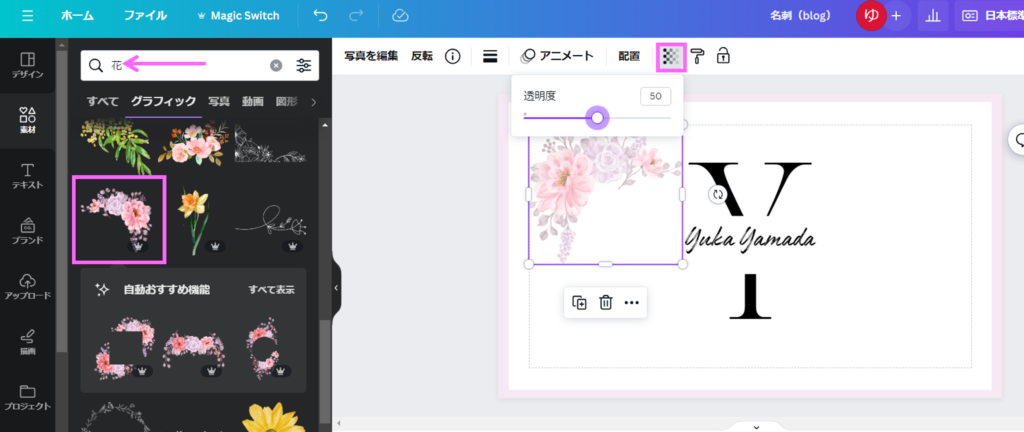Collapse the side panel arrow handle
The height and width of the screenshot is (432, 1024).
pyautogui.click(x=337, y=287)
